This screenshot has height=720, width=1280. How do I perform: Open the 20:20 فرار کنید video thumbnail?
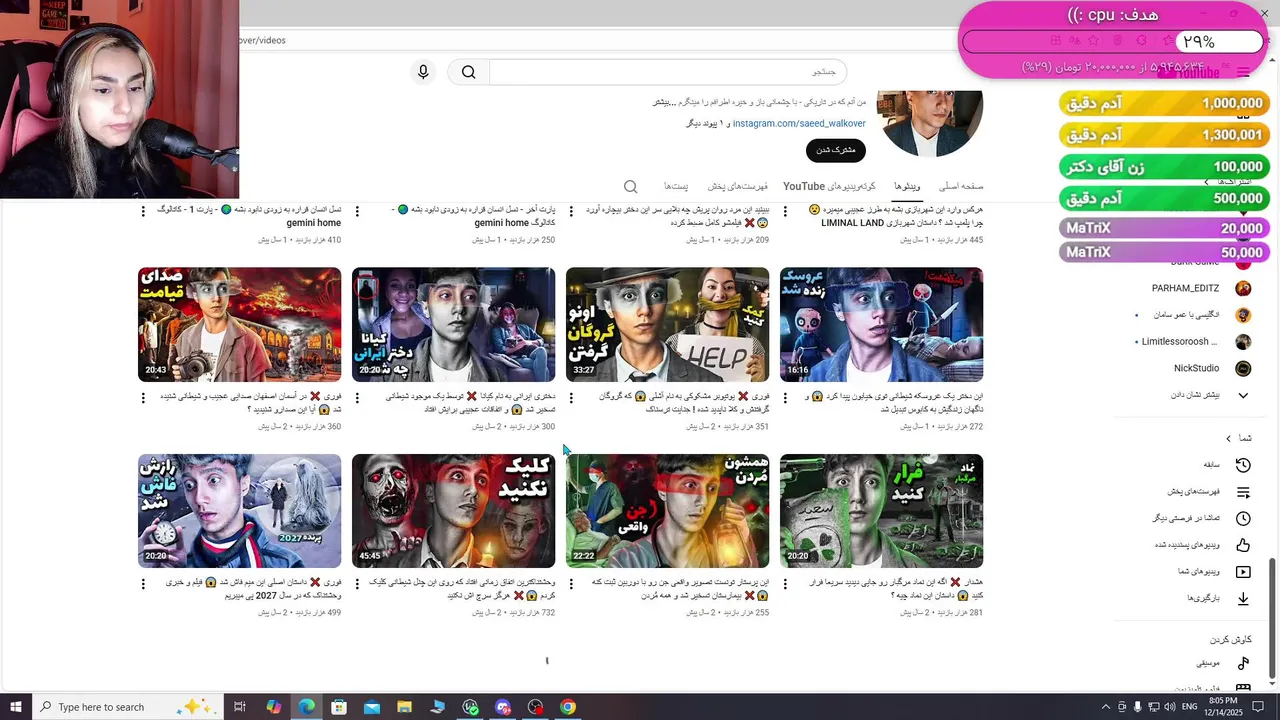coord(882,511)
